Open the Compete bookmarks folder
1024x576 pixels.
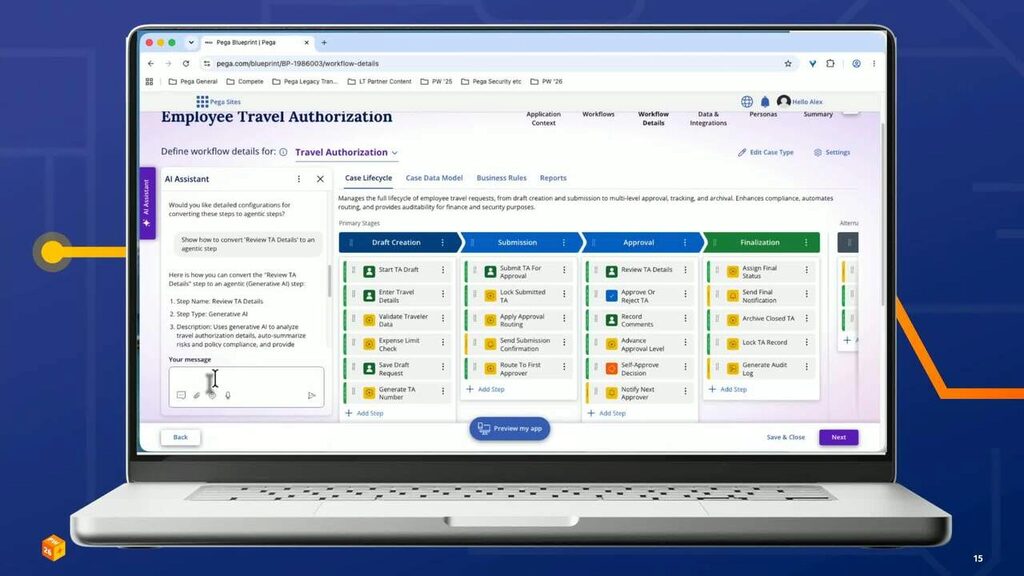tap(245, 82)
